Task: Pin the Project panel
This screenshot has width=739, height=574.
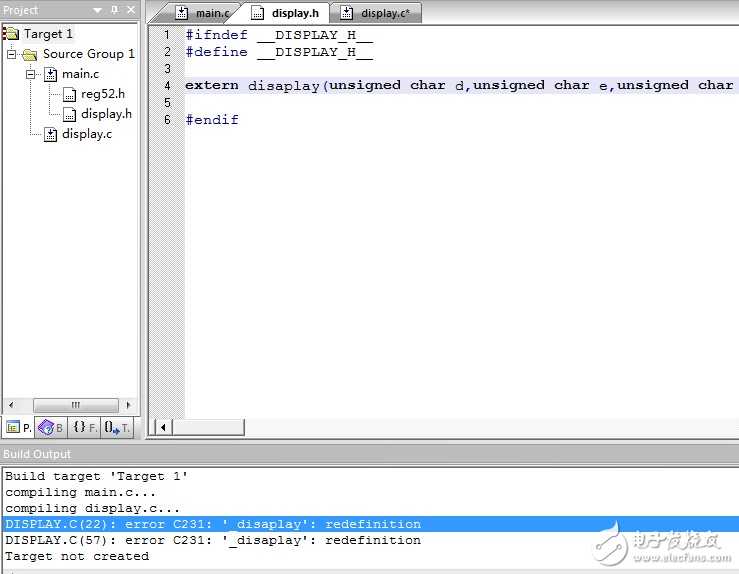Action: point(115,9)
